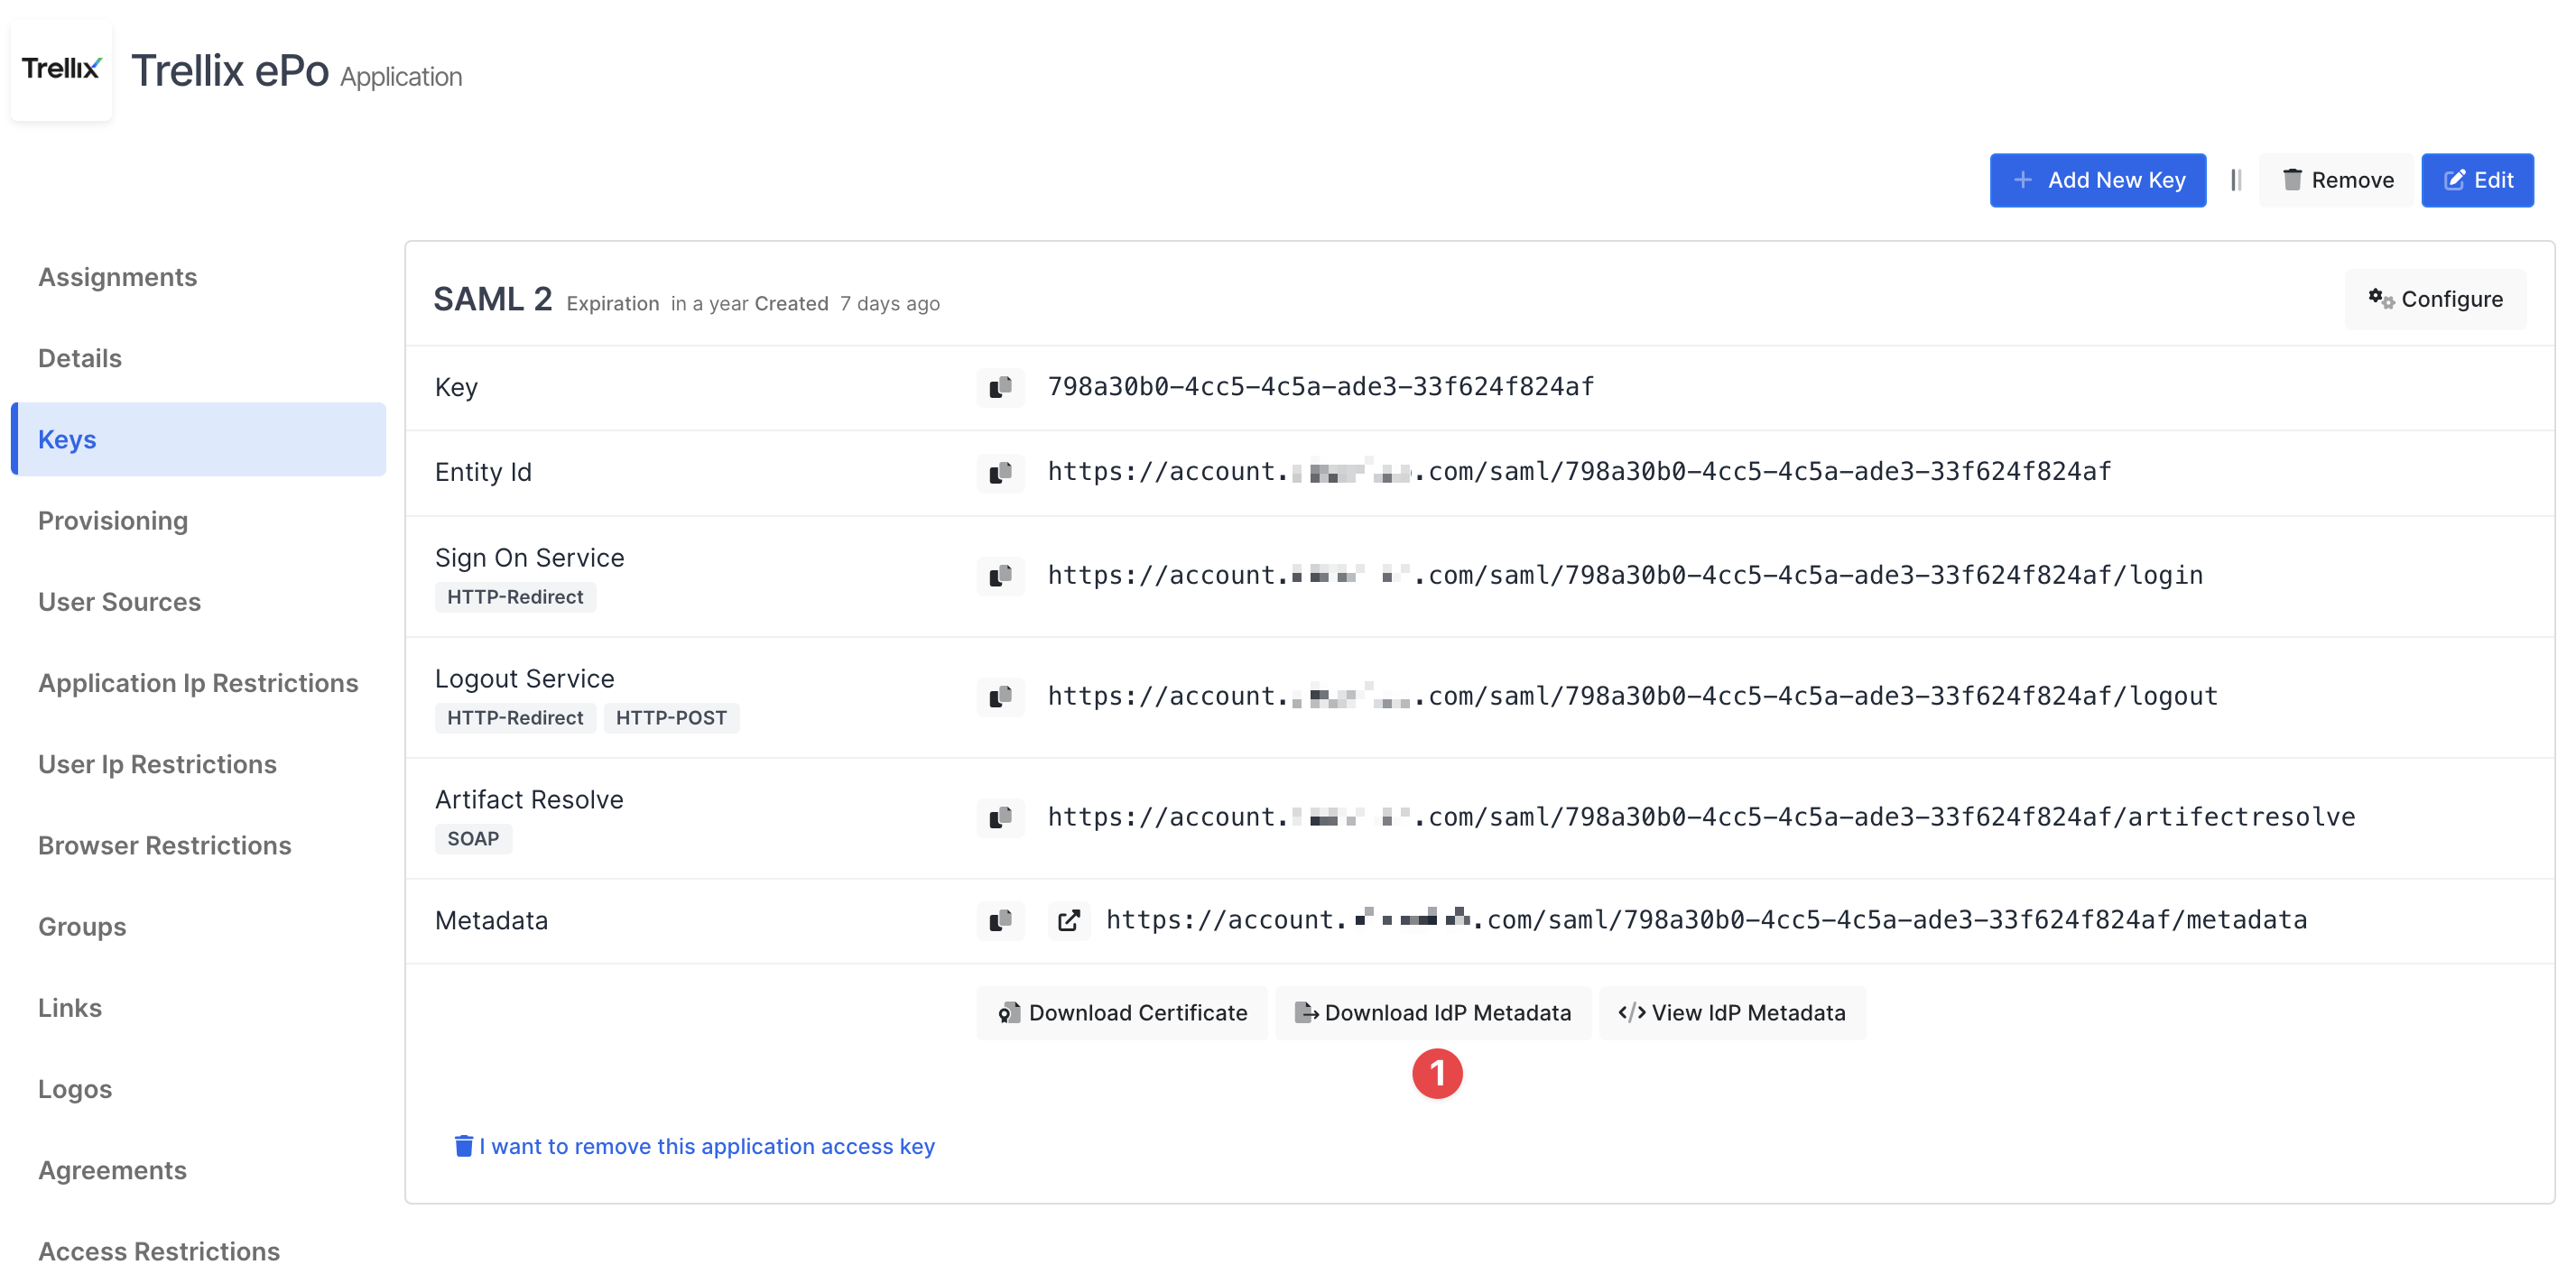Switch to the Provisioning section
Image resolution: width=2576 pixels, height=1274 pixels.
click(113, 520)
